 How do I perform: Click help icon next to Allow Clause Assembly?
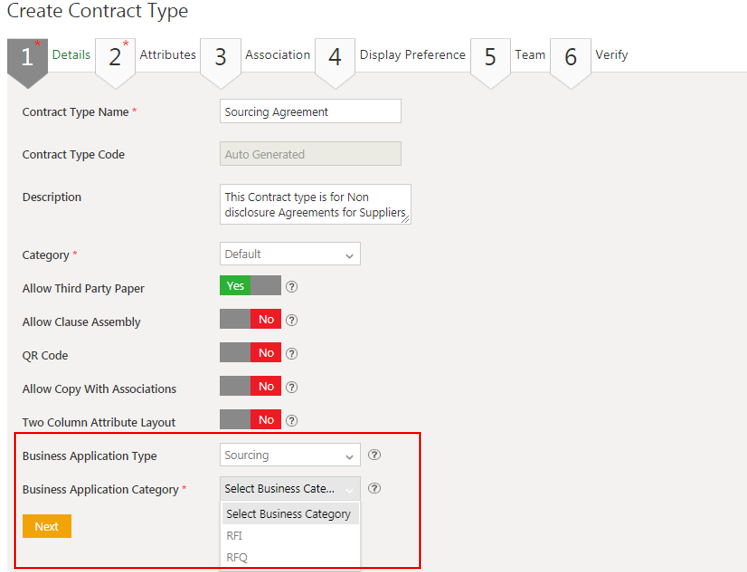pyautogui.click(x=292, y=321)
